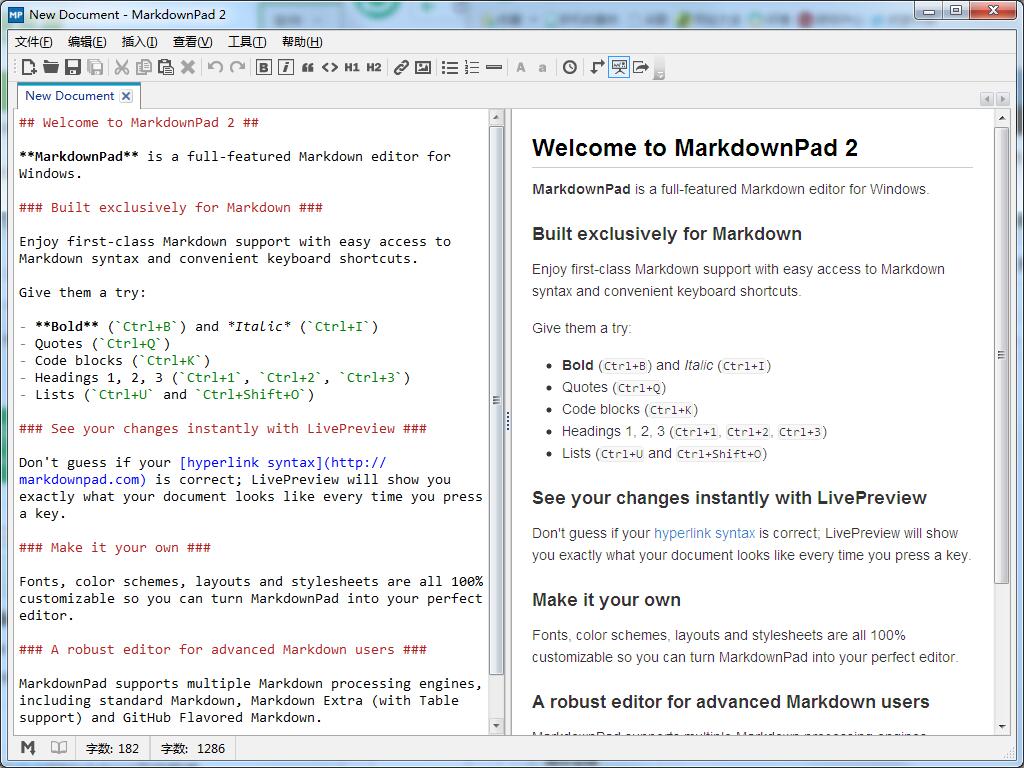Toggle the numbered list formatting
Screen dimensions: 1024x768
click(x=472, y=67)
